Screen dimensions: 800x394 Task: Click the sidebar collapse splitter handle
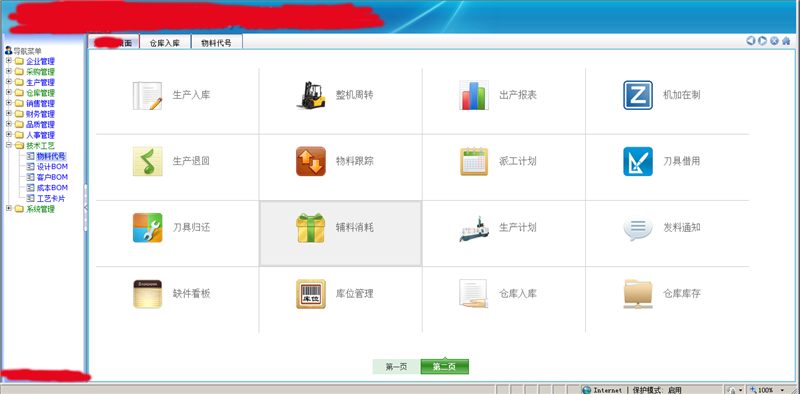coord(86,207)
